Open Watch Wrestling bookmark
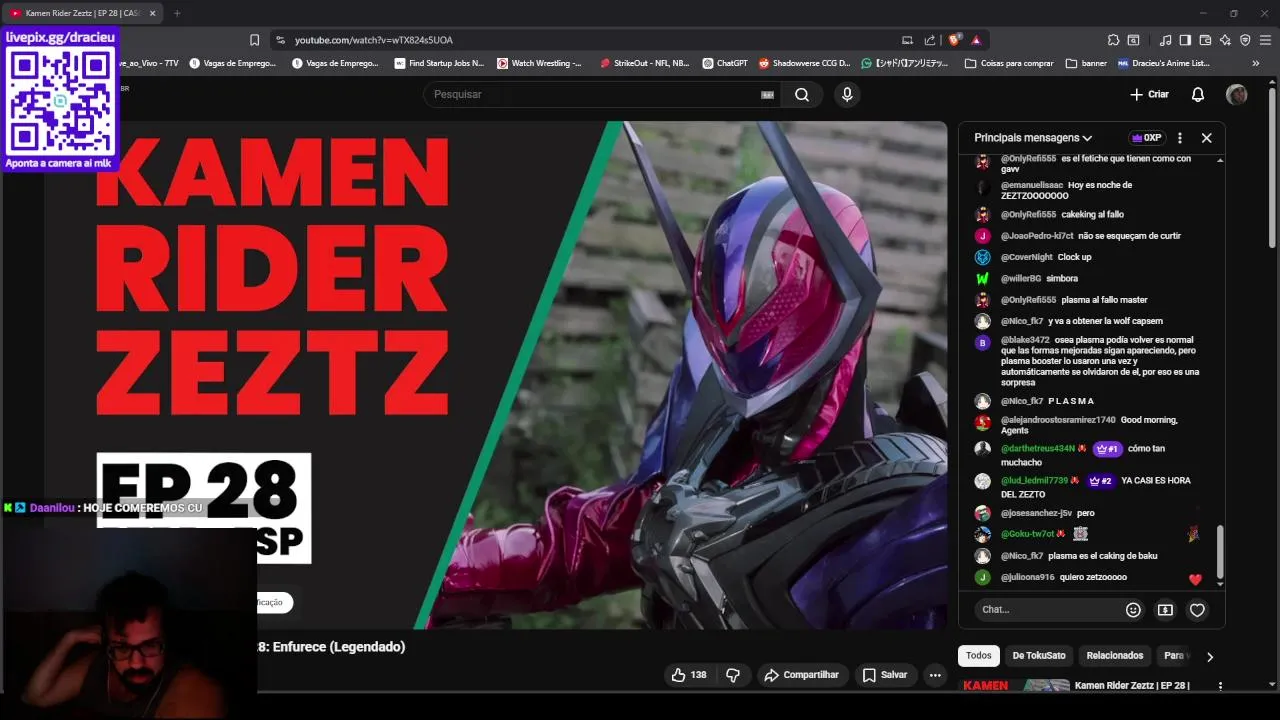 coord(539,63)
